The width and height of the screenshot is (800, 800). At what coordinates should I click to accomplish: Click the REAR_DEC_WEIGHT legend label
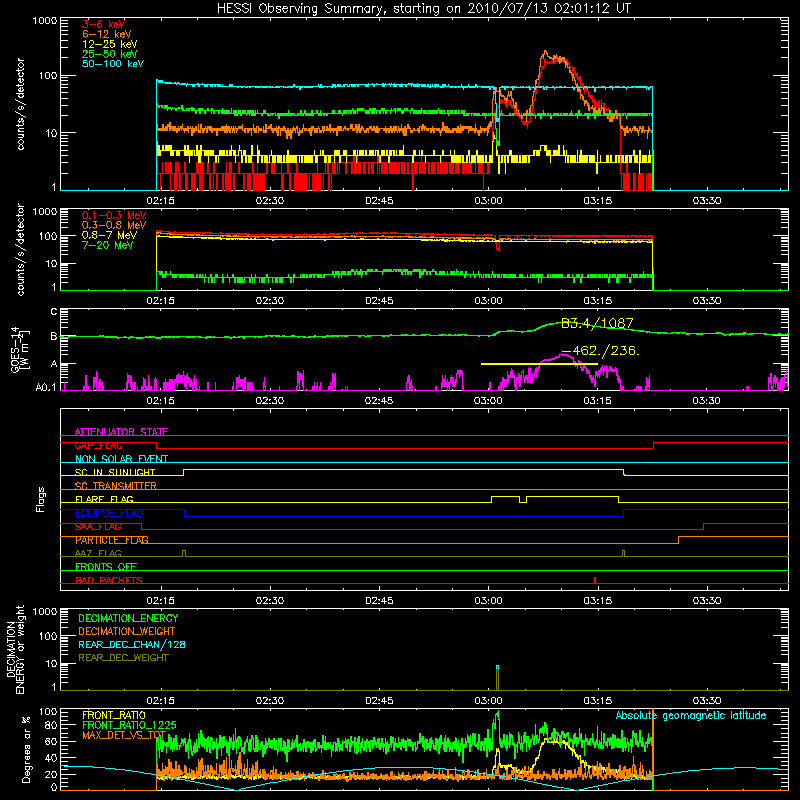[123, 658]
